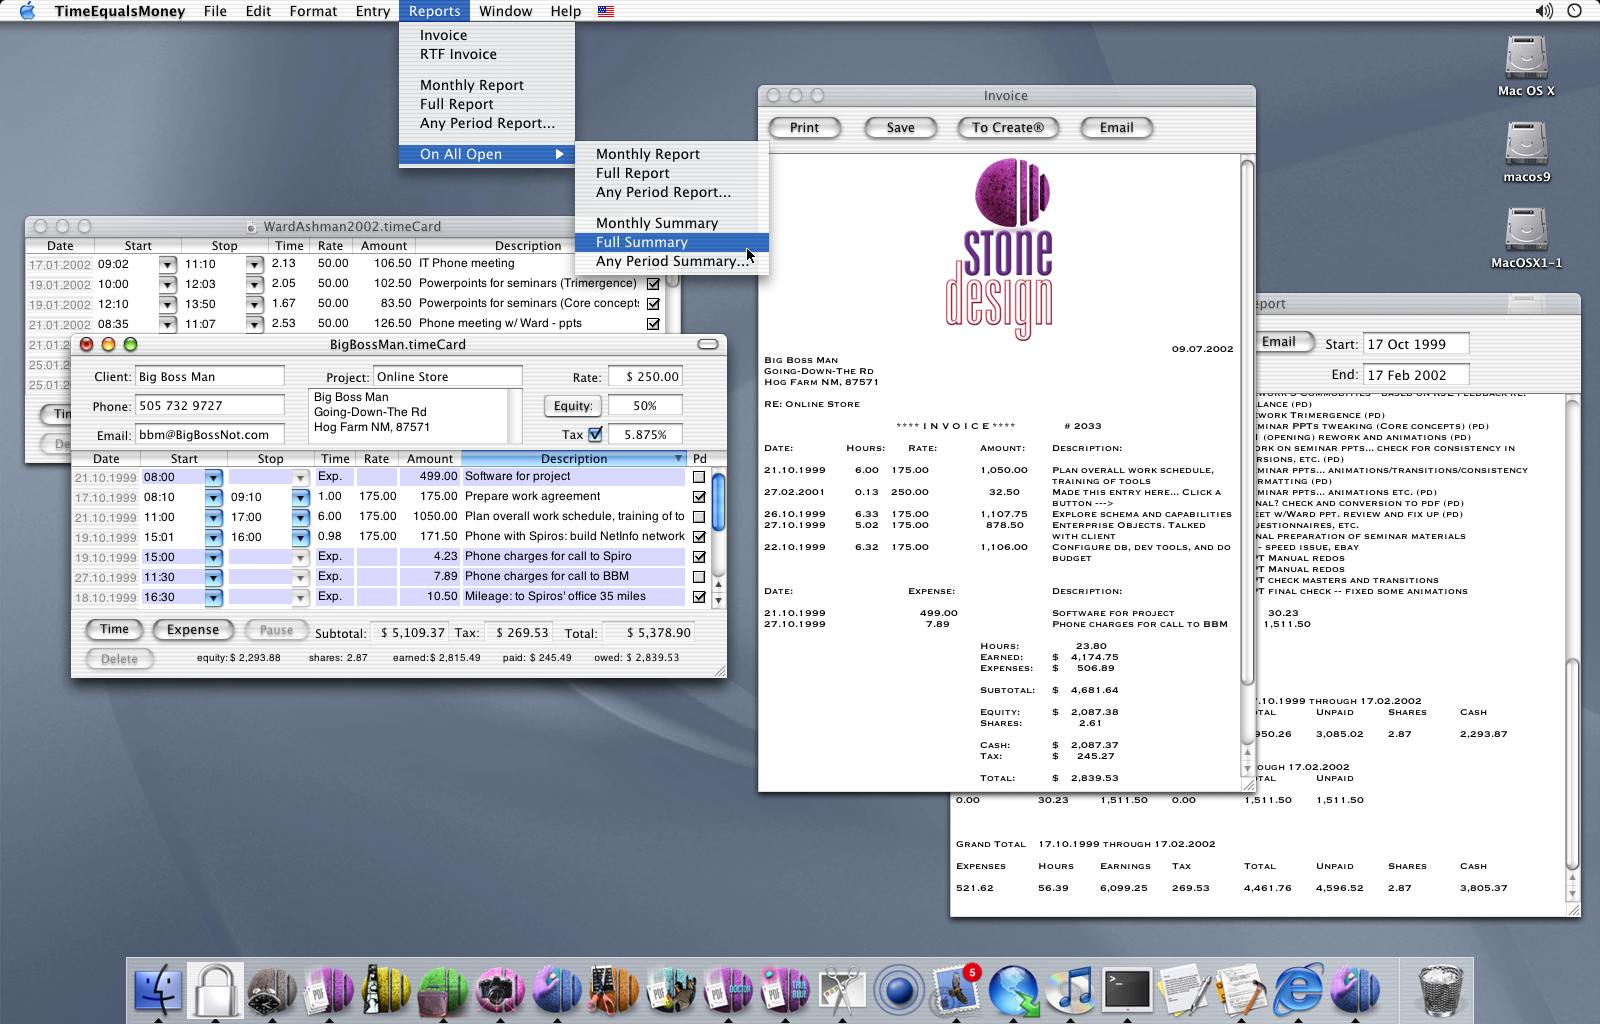This screenshot has height=1024, width=1600.
Task: Click the Print button in Invoice window
Action: click(x=804, y=128)
